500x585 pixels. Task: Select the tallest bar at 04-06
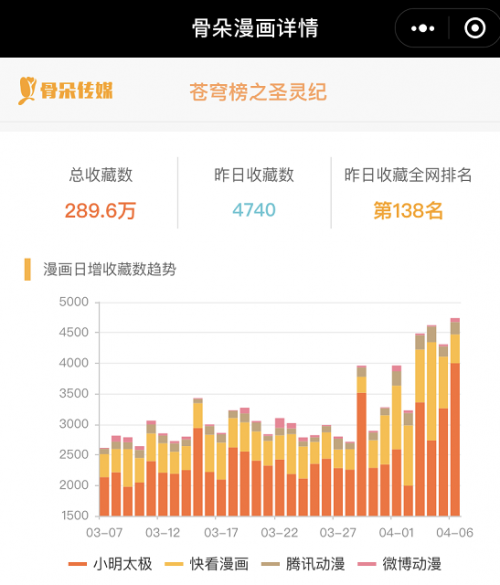(x=455, y=417)
